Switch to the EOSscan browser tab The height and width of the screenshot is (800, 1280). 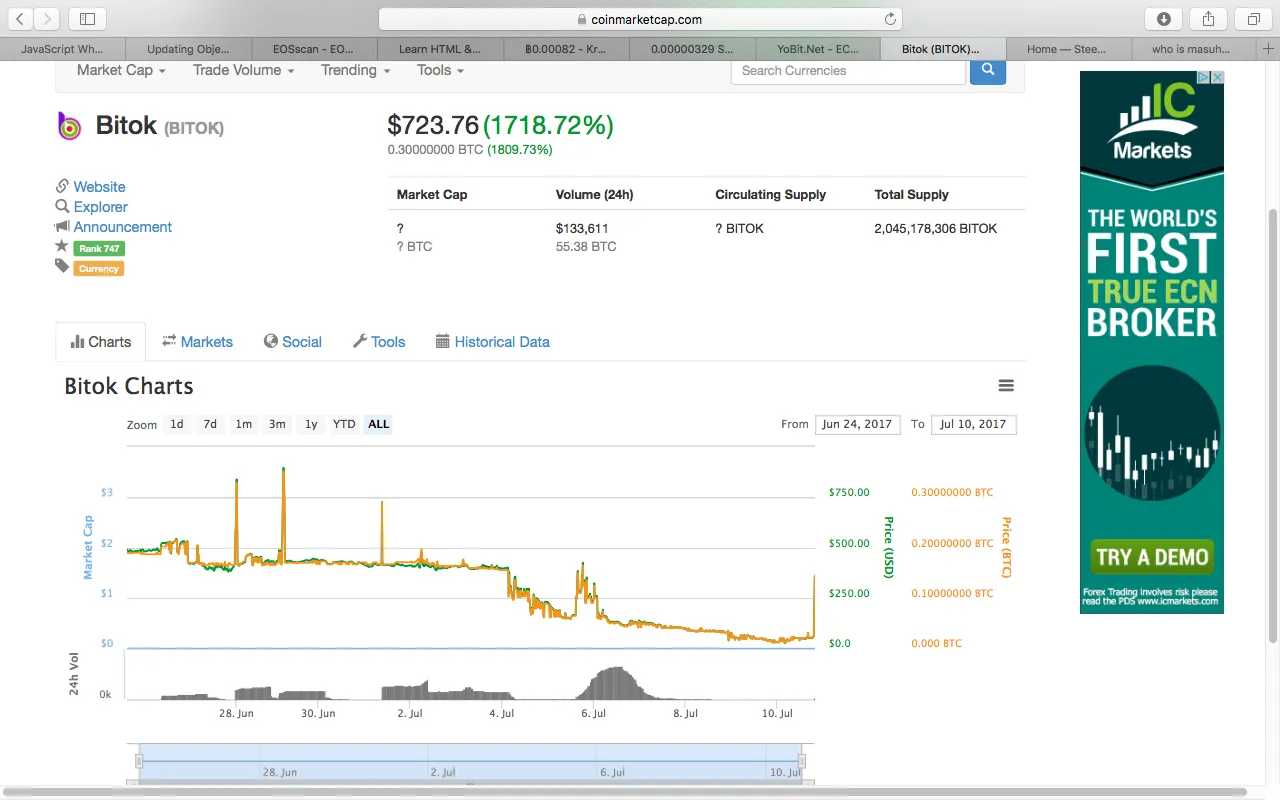click(314, 48)
